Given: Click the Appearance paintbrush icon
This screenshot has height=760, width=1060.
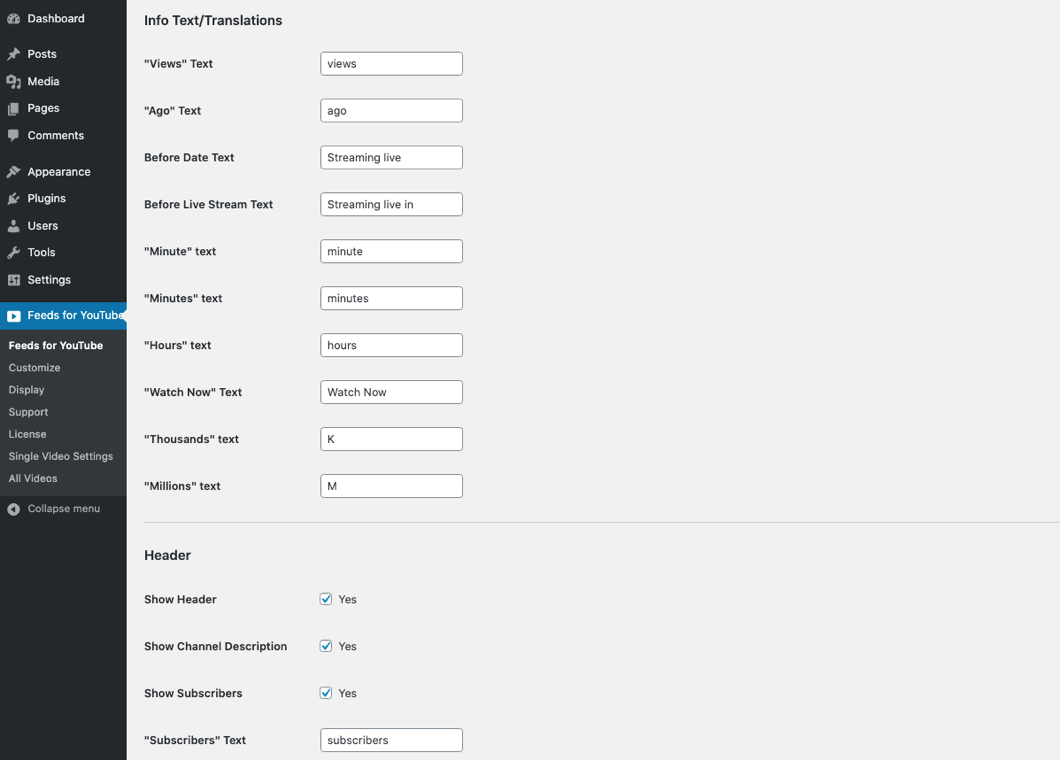Looking at the screenshot, I should tap(14, 172).
